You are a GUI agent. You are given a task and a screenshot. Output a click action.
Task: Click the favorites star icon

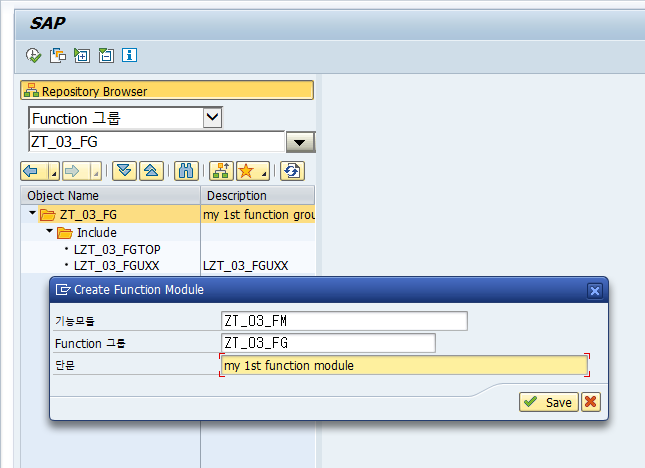click(248, 171)
